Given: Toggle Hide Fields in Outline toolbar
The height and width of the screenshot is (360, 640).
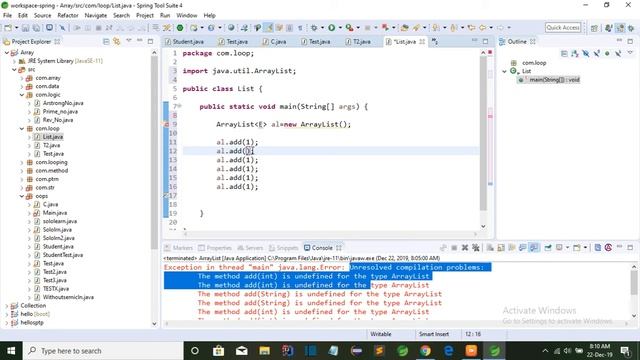Looking at the screenshot, I should [x=586, y=53].
